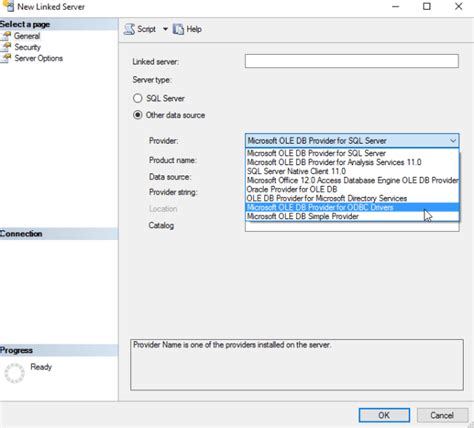The height and width of the screenshot is (428, 474).
Task: Click the General page icon
Action: click(x=6, y=36)
